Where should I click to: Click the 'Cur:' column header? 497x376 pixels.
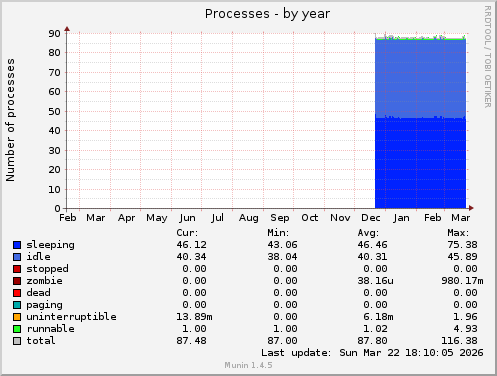[187, 233]
